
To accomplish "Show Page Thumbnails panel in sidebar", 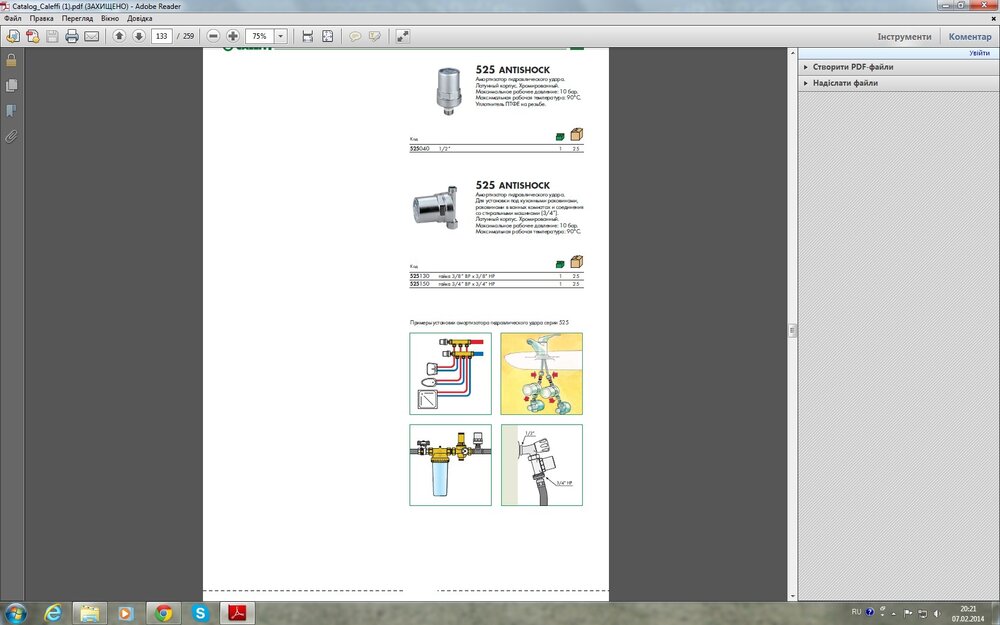I will point(12,85).
